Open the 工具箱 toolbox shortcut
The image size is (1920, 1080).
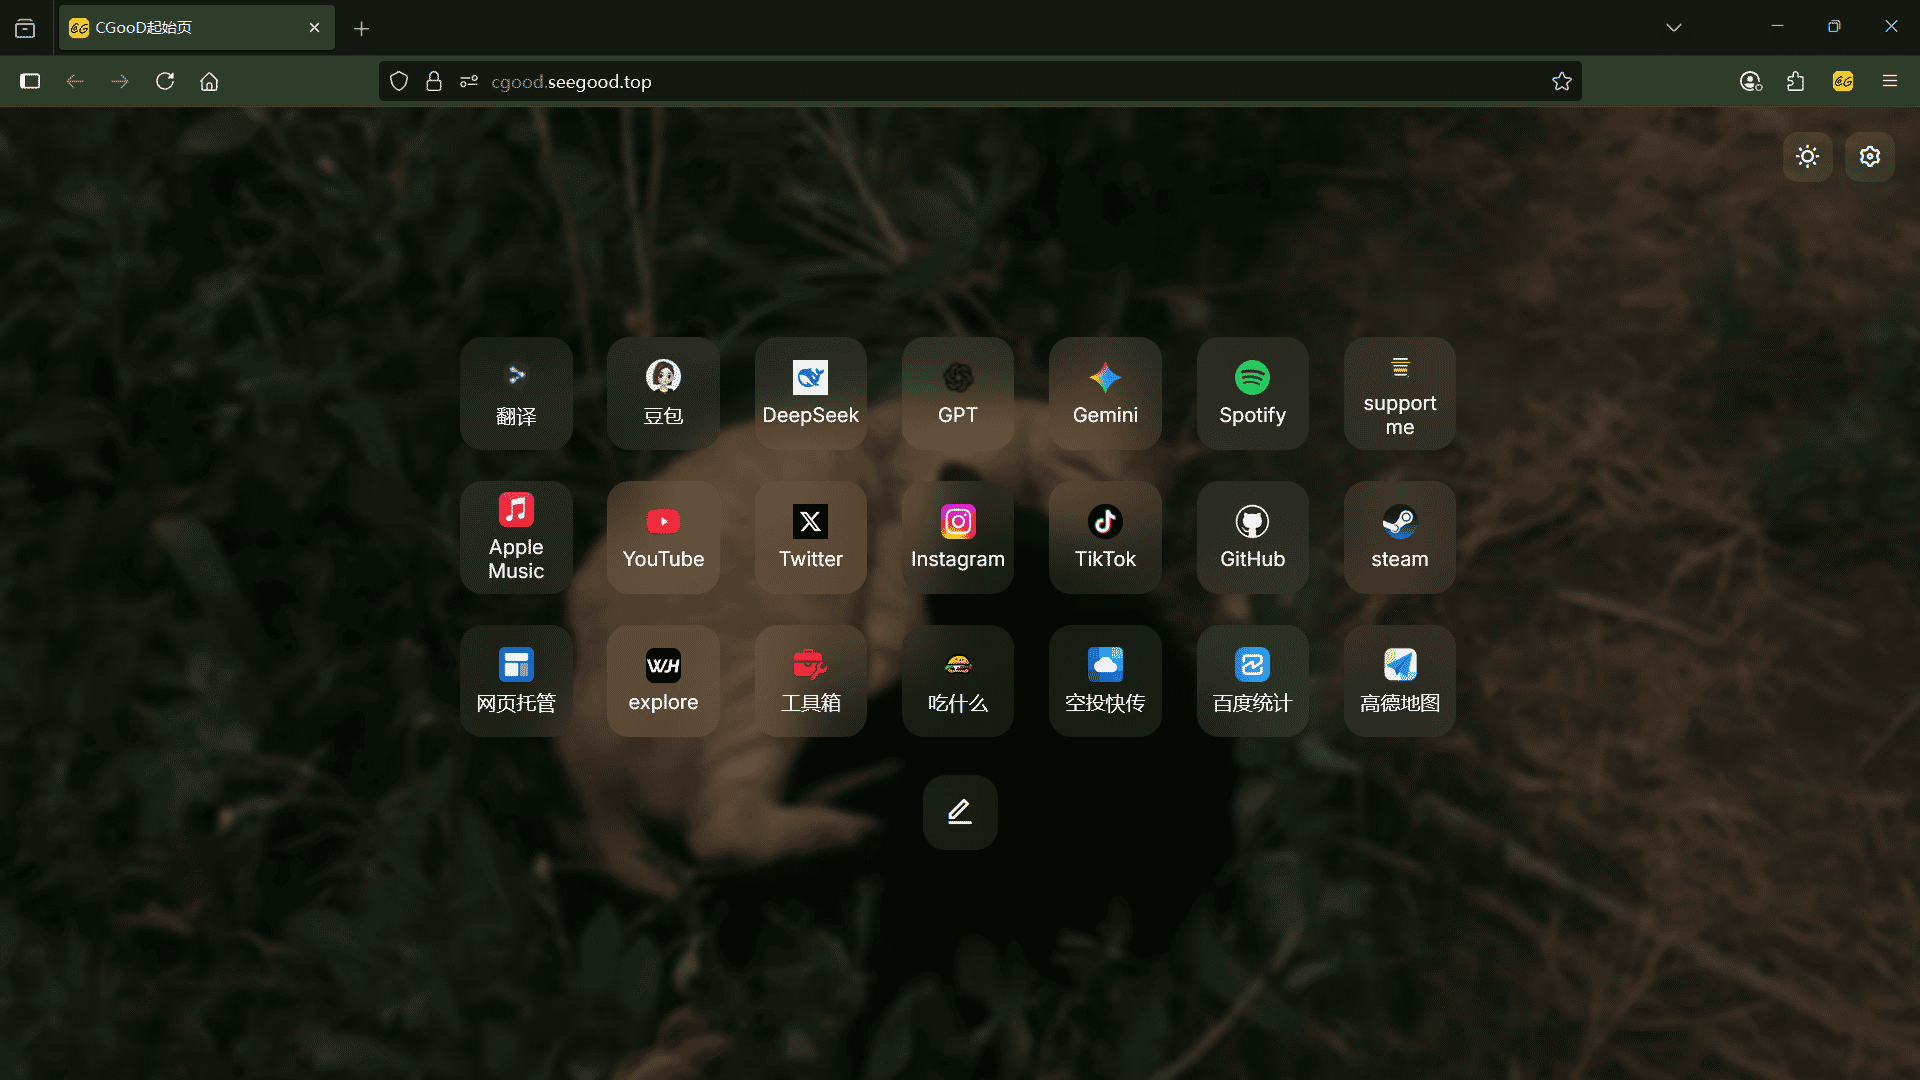click(x=811, y=681)
